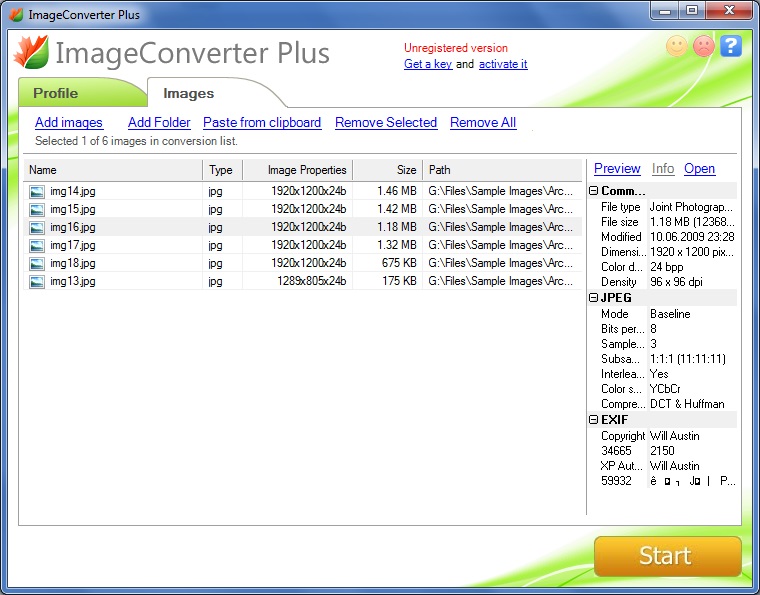This screenshot has height=595, width=760.
Task: Start the conversion with the Start button
Action: [667, 556]
